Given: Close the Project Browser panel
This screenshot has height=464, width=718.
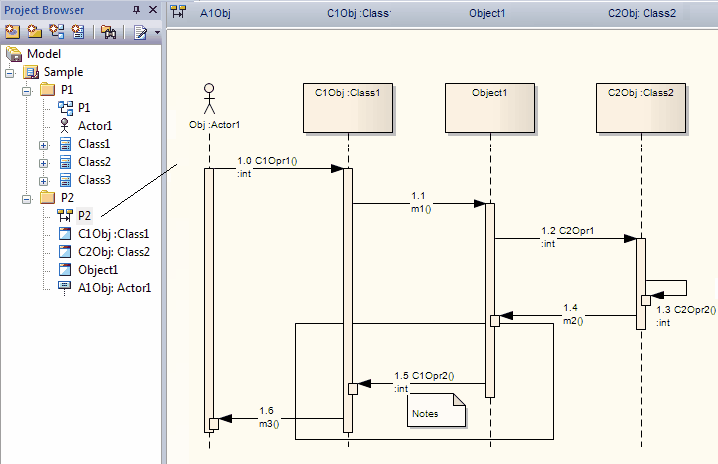Looking at the screenshot, I should coord(154,10).
